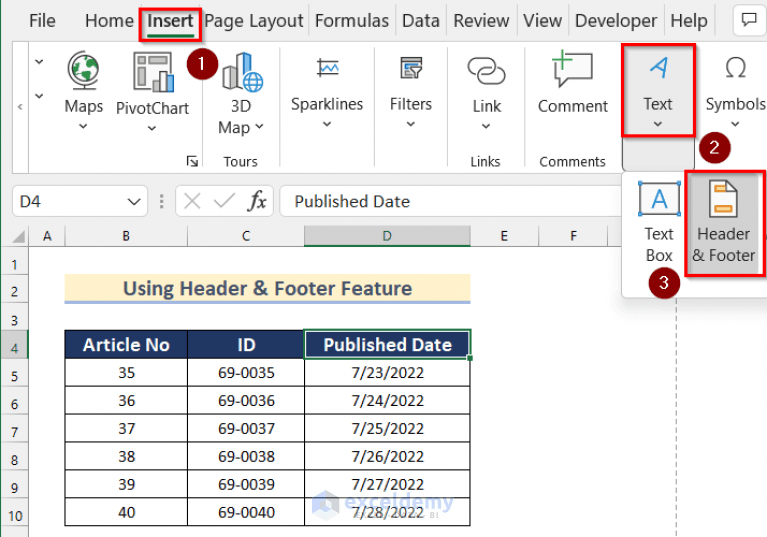Screen dimensions: 767x537
Task: Open the Data tab
Action: pos(421,21)
